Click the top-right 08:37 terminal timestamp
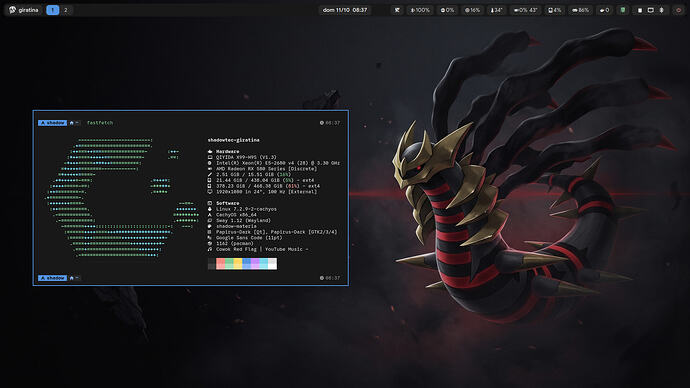The image size is (690, 388). (330, 123)
